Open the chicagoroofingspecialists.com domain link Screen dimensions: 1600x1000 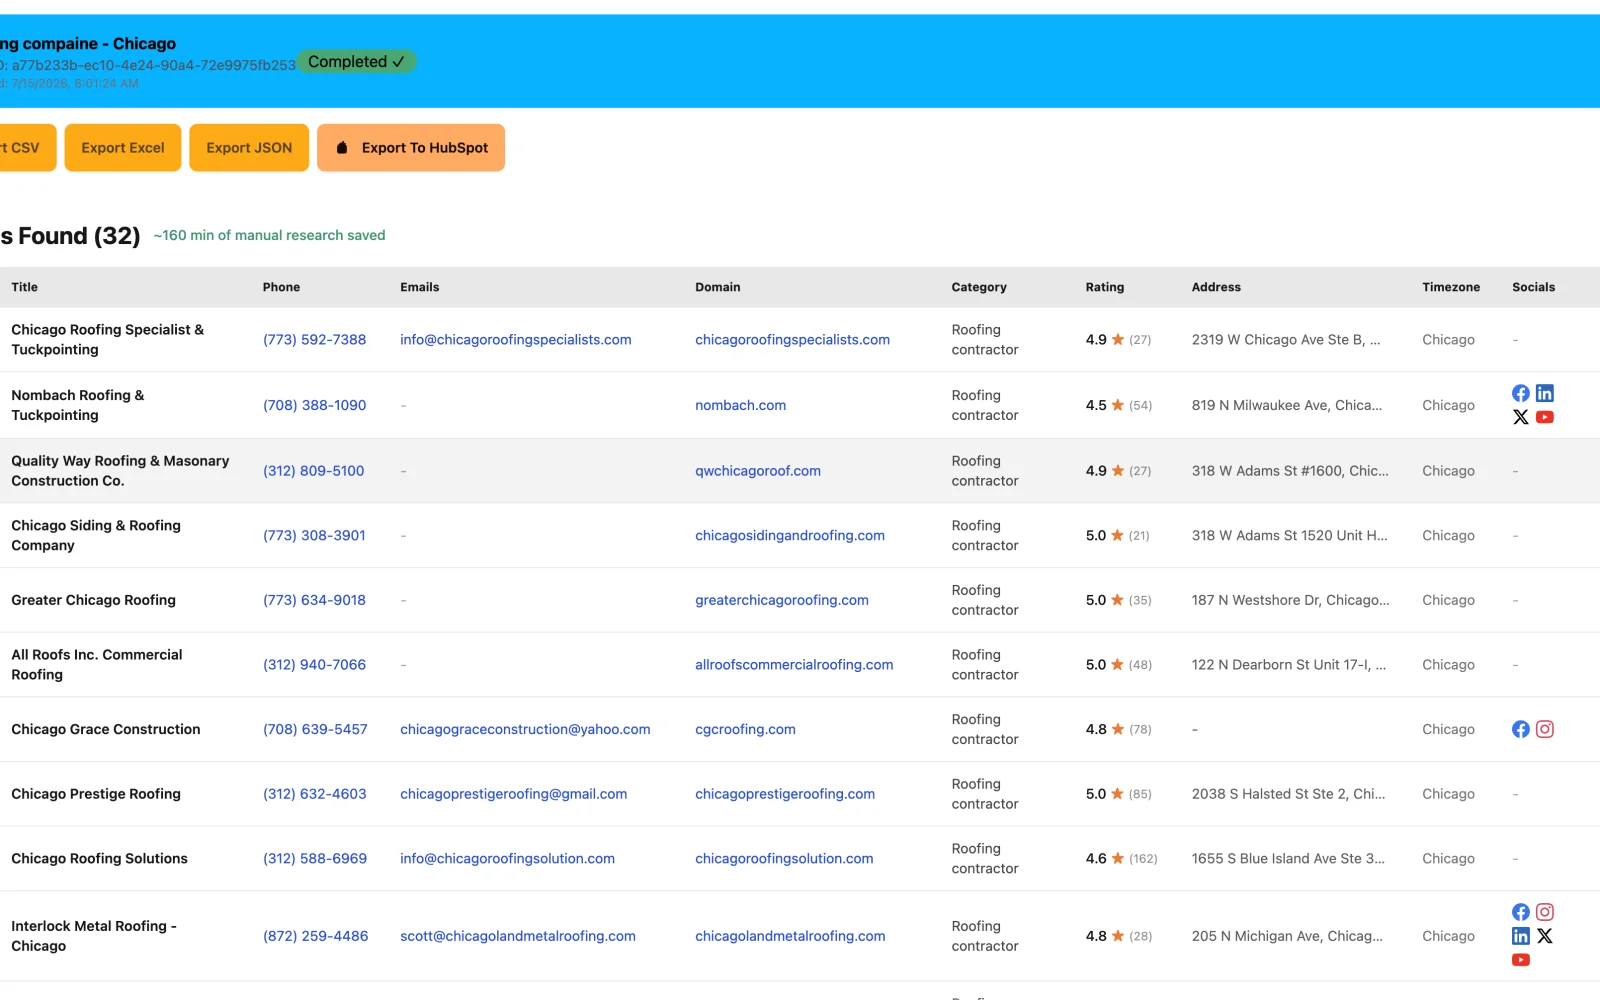(x=792, y=340)
